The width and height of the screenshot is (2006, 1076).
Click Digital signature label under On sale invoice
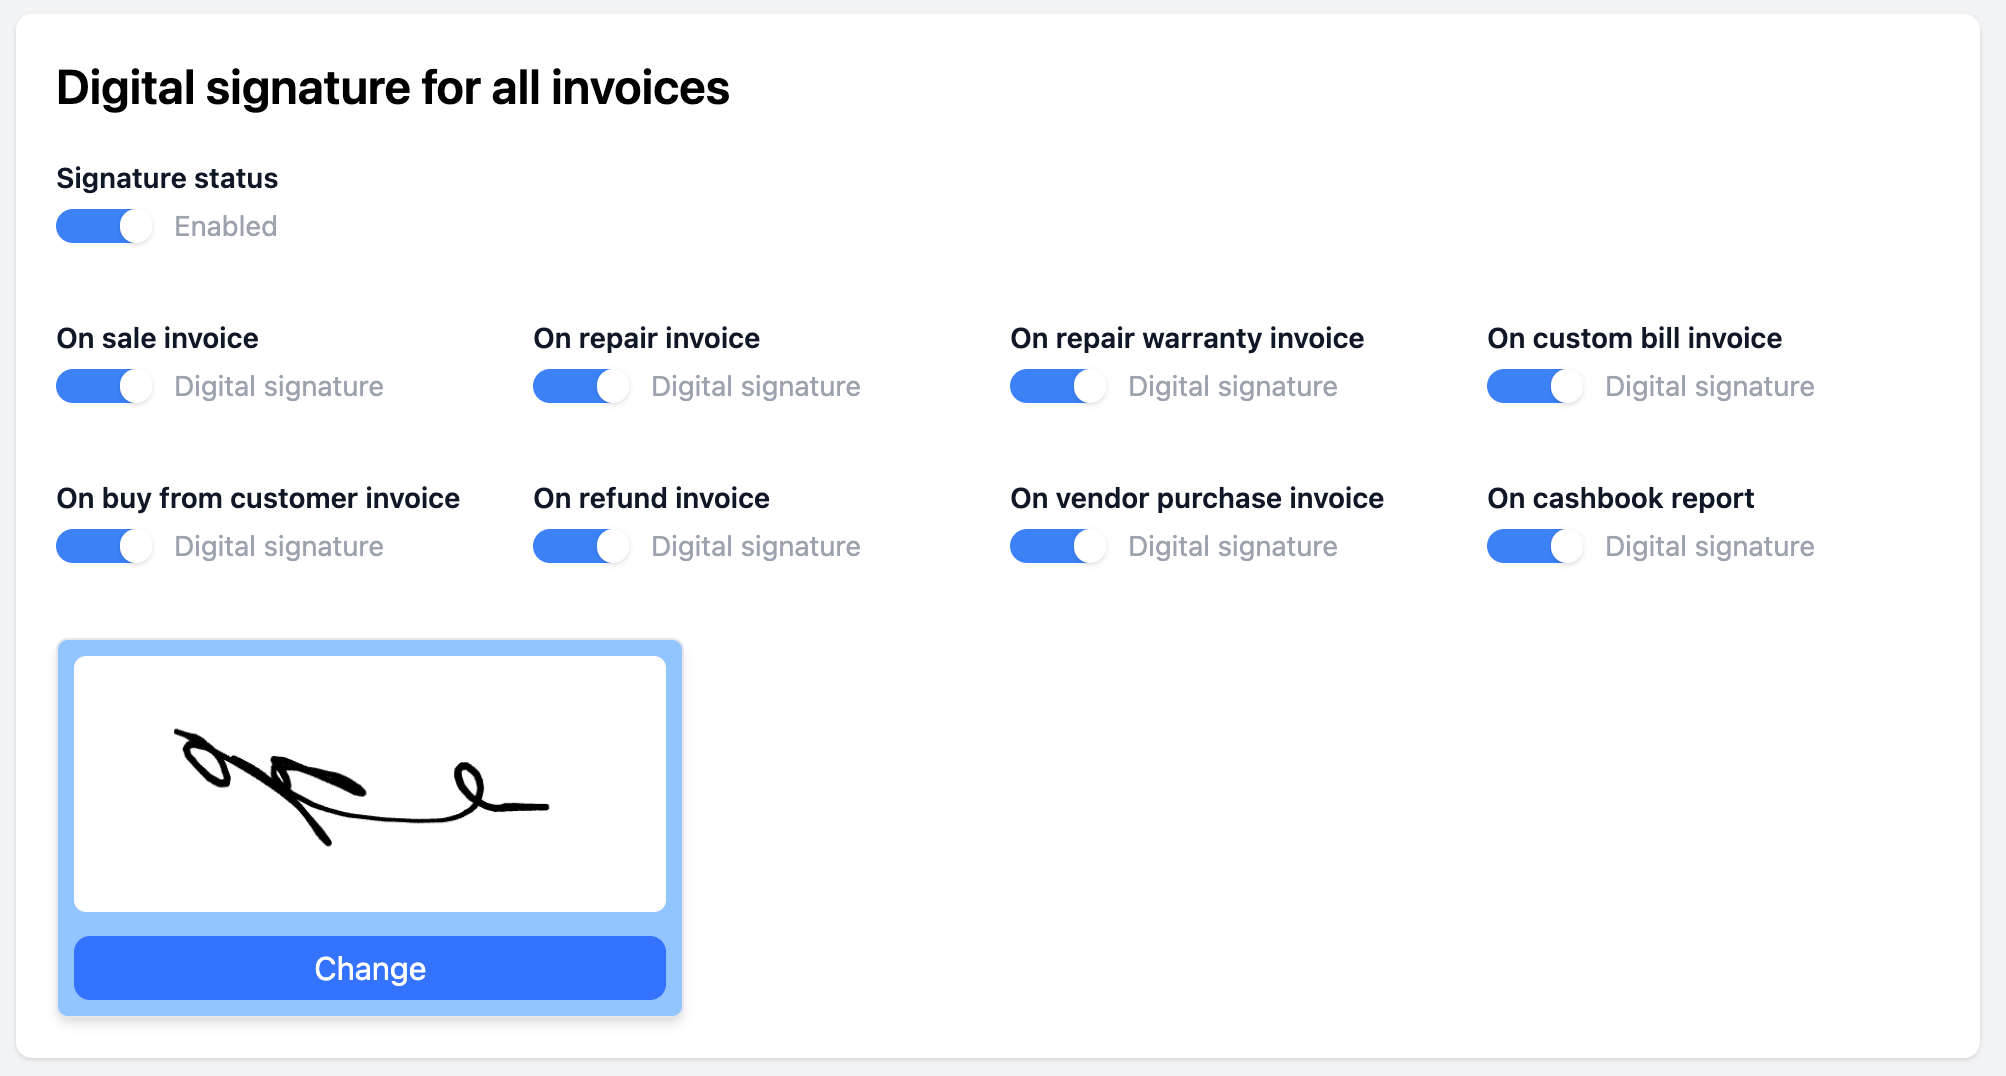(x=279, y=386)
